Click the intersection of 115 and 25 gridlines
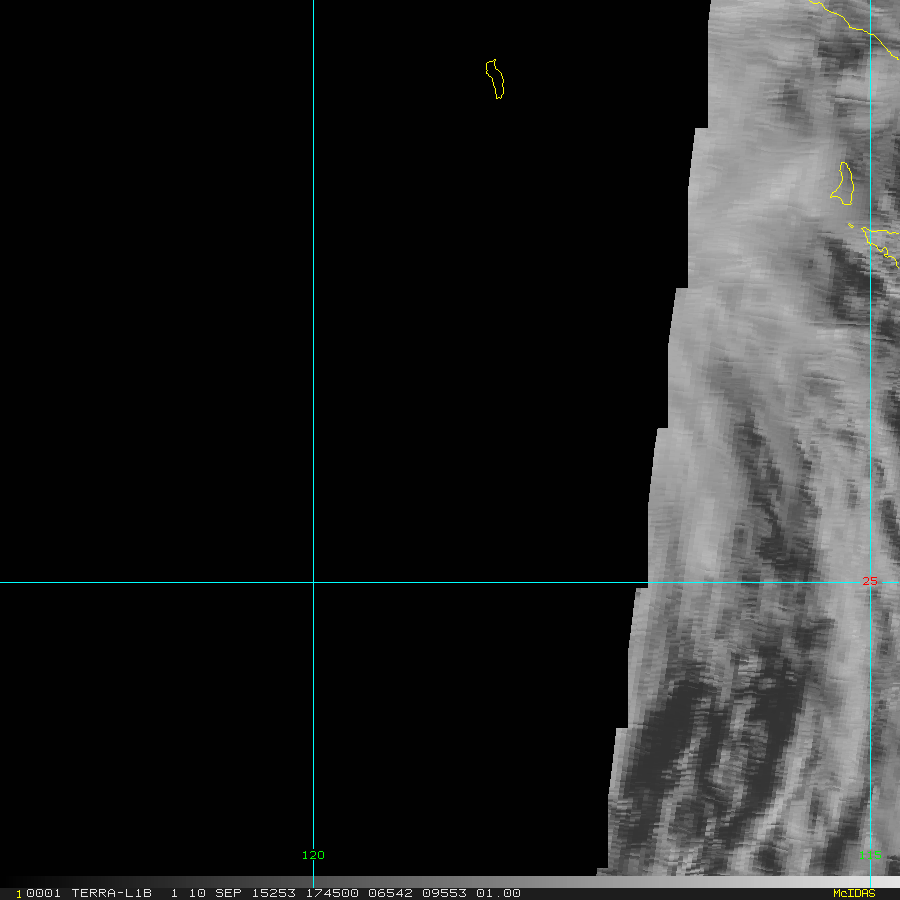The image size is (900, 900). (x=871, y=583)
